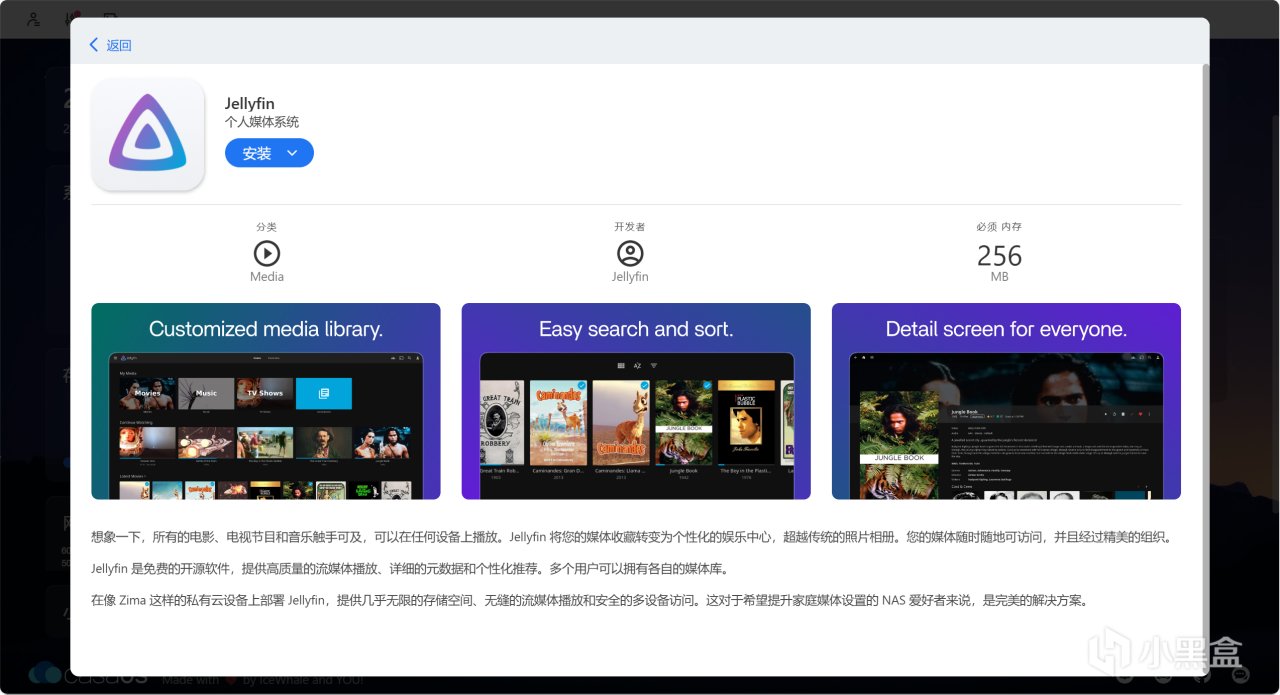
Task: Open the Customized media library screenshot
Action: coord(266,401)
